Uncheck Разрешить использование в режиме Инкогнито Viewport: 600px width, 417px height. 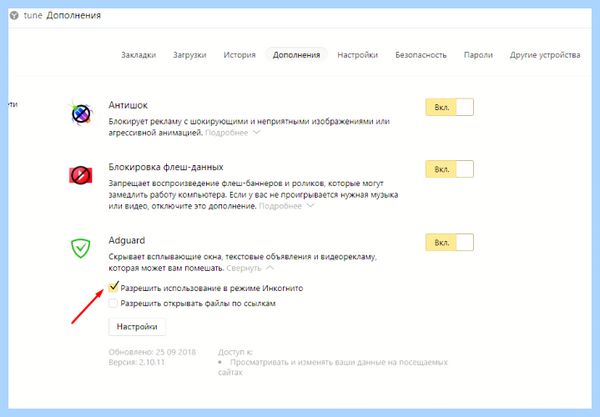[x=113, y=287]
